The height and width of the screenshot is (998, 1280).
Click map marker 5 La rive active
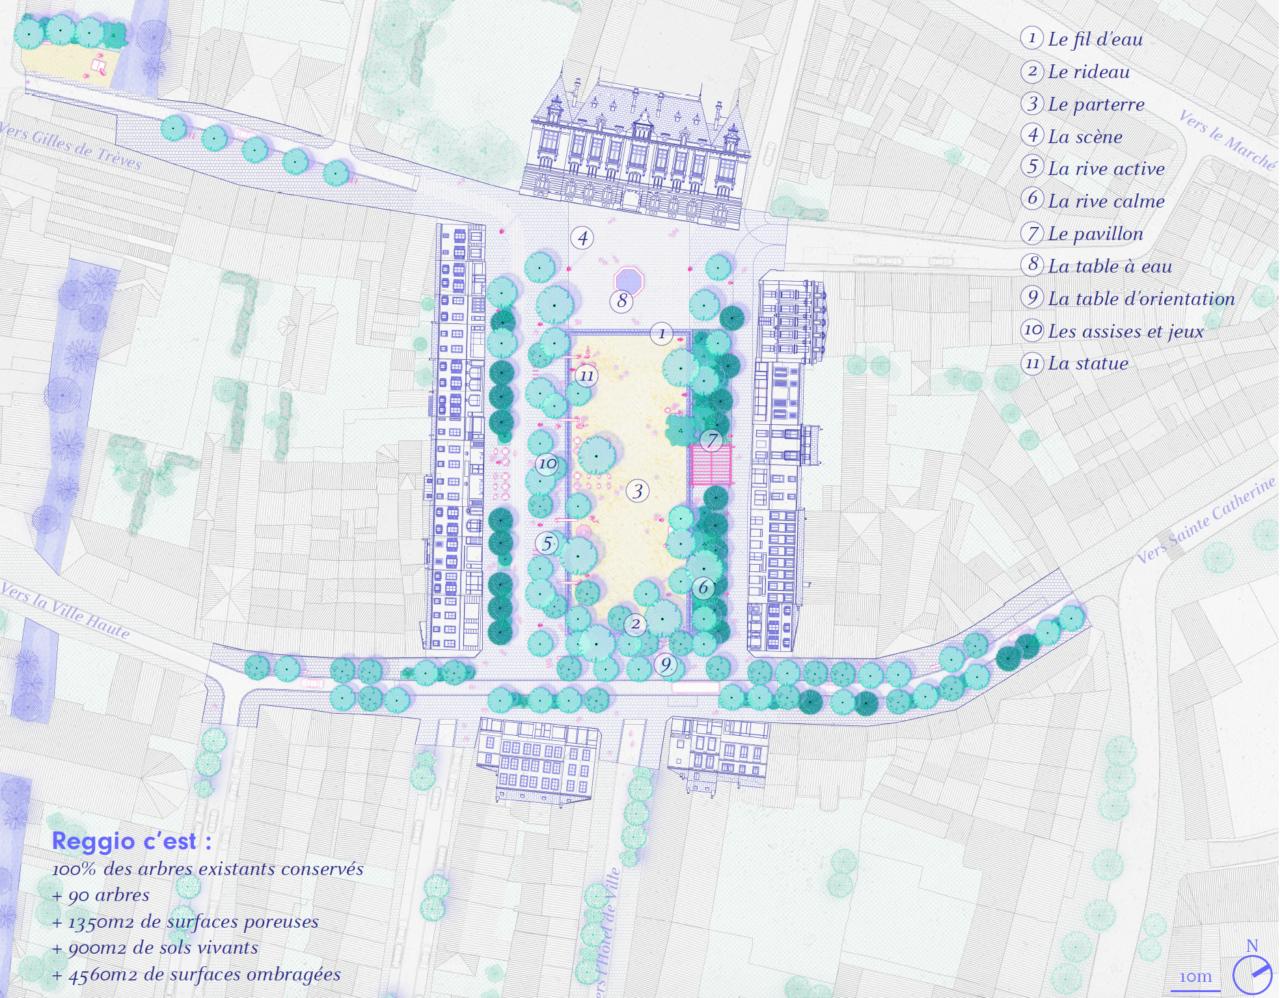pyautogui.click(x=546, y=543)
